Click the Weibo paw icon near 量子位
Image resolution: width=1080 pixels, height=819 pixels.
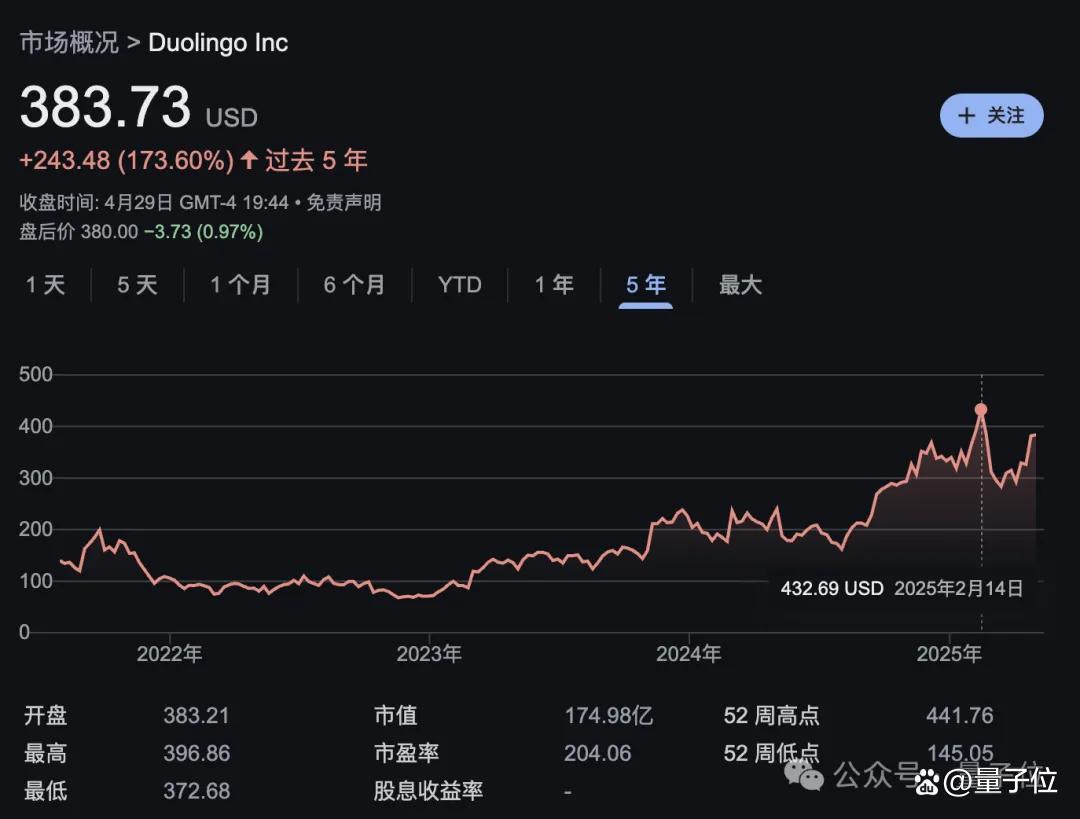pyautogui.click(x=927, y=780)
